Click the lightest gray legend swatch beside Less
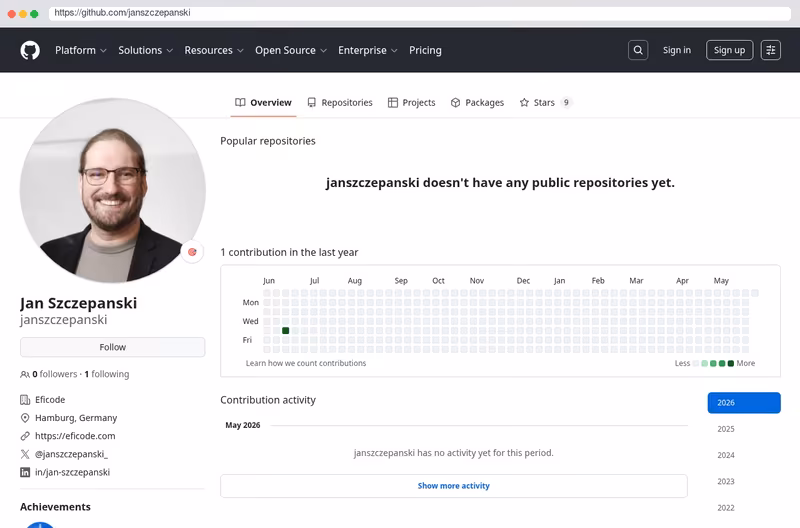800x528 pixels. point(695,363)
